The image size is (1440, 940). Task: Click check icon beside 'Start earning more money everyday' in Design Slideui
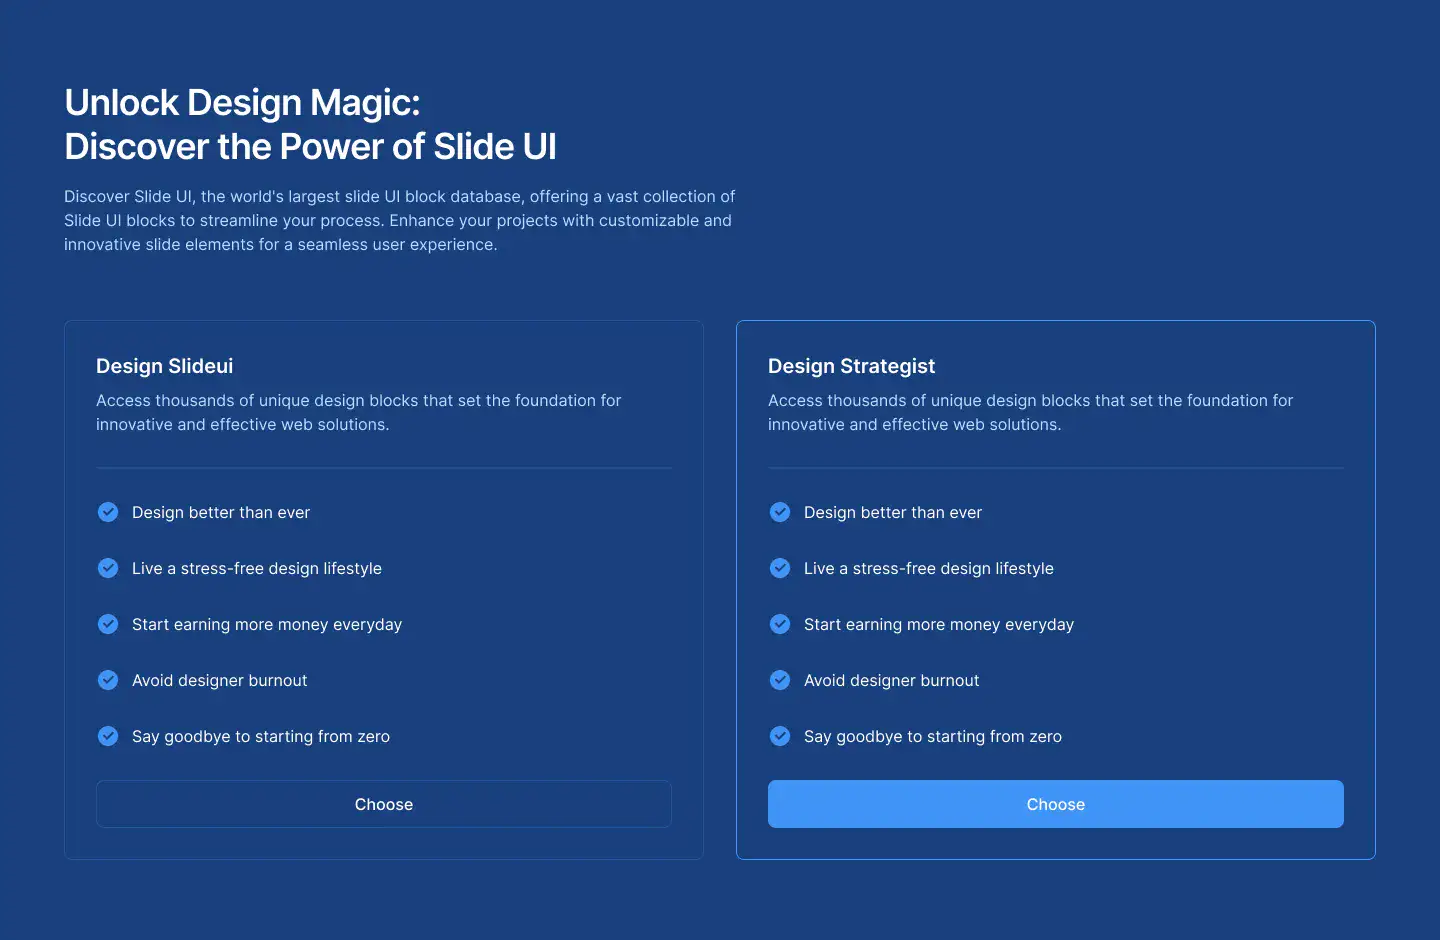pyautogui.click(x=108, y=624)
